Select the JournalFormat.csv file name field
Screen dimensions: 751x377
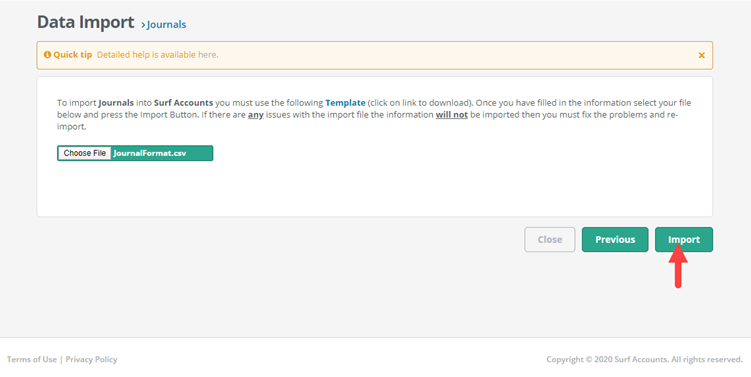tap(162, 153)
